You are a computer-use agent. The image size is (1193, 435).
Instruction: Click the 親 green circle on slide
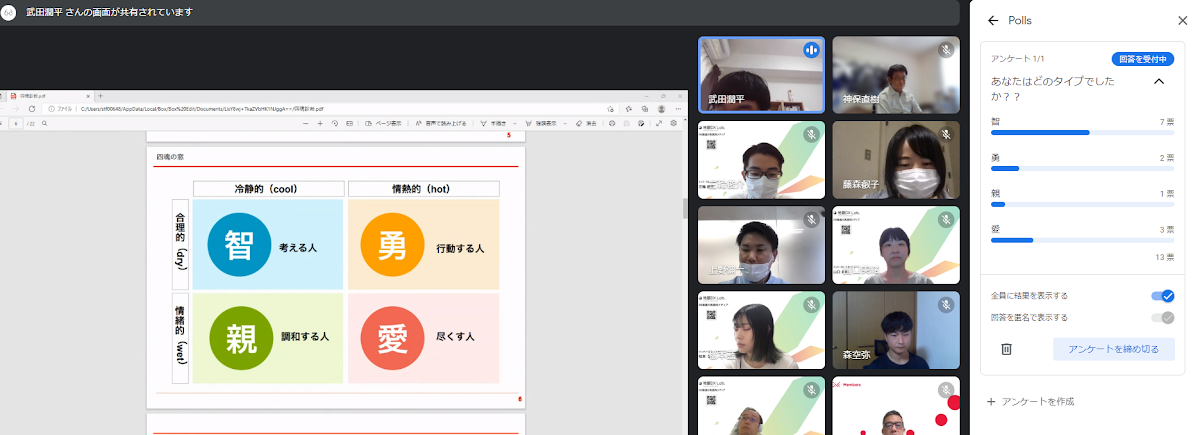(239, 338)
